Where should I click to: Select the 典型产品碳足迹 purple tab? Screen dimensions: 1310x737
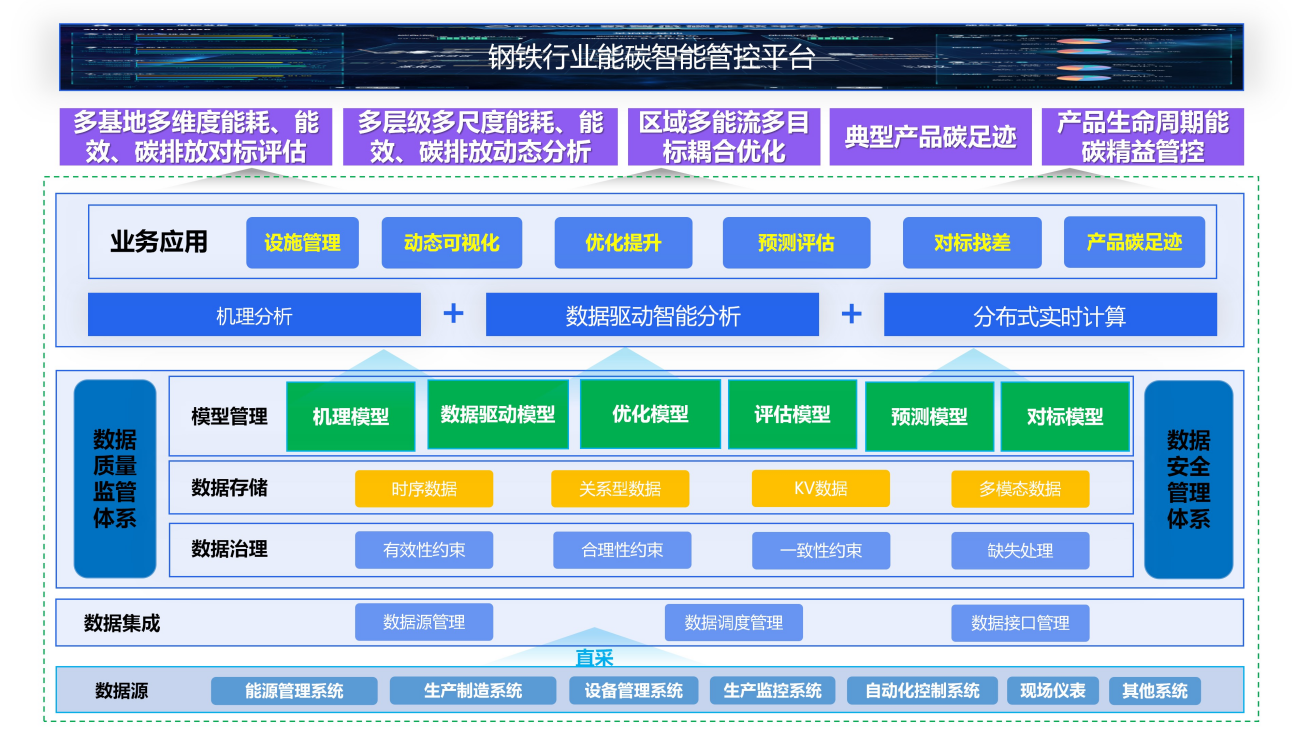tap(930, 137)
